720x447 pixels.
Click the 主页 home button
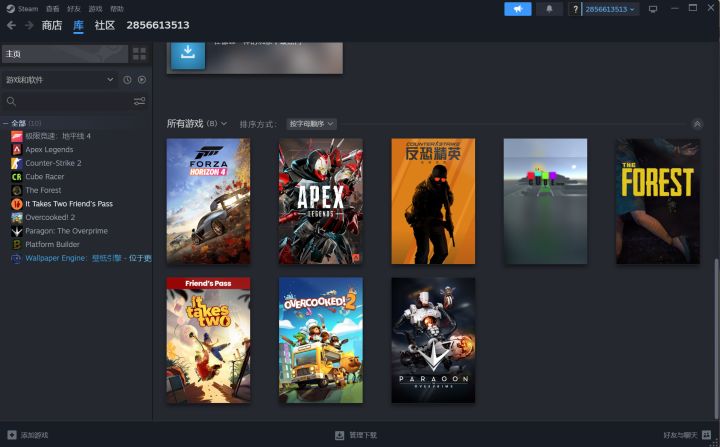[x=65, y=54]
